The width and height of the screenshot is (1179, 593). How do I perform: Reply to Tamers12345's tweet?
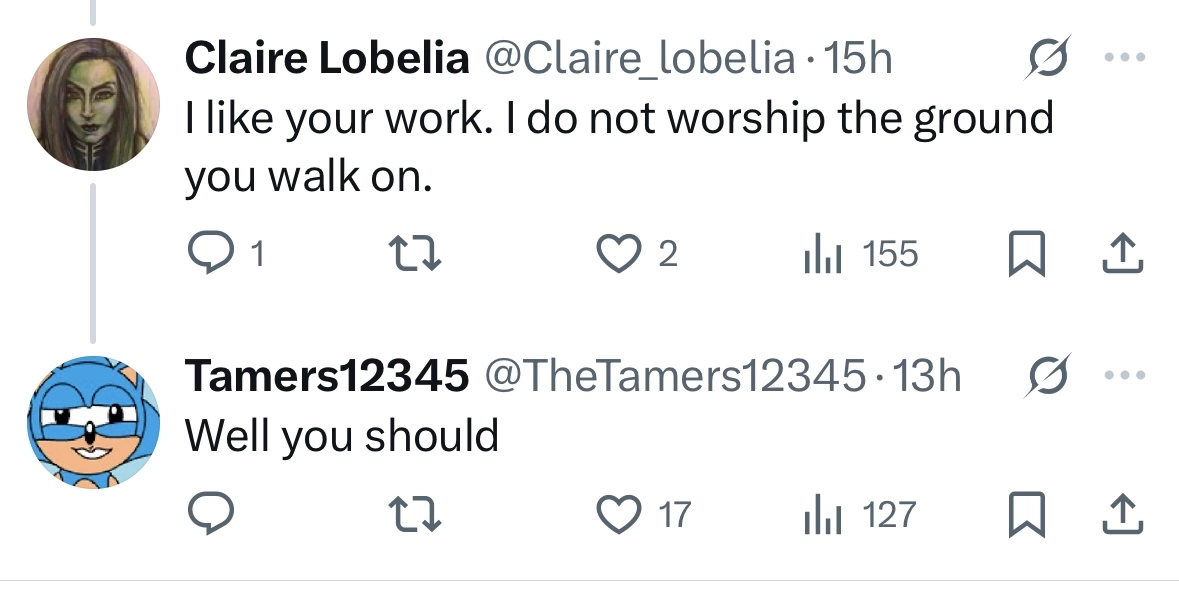(x=210, y=514)
